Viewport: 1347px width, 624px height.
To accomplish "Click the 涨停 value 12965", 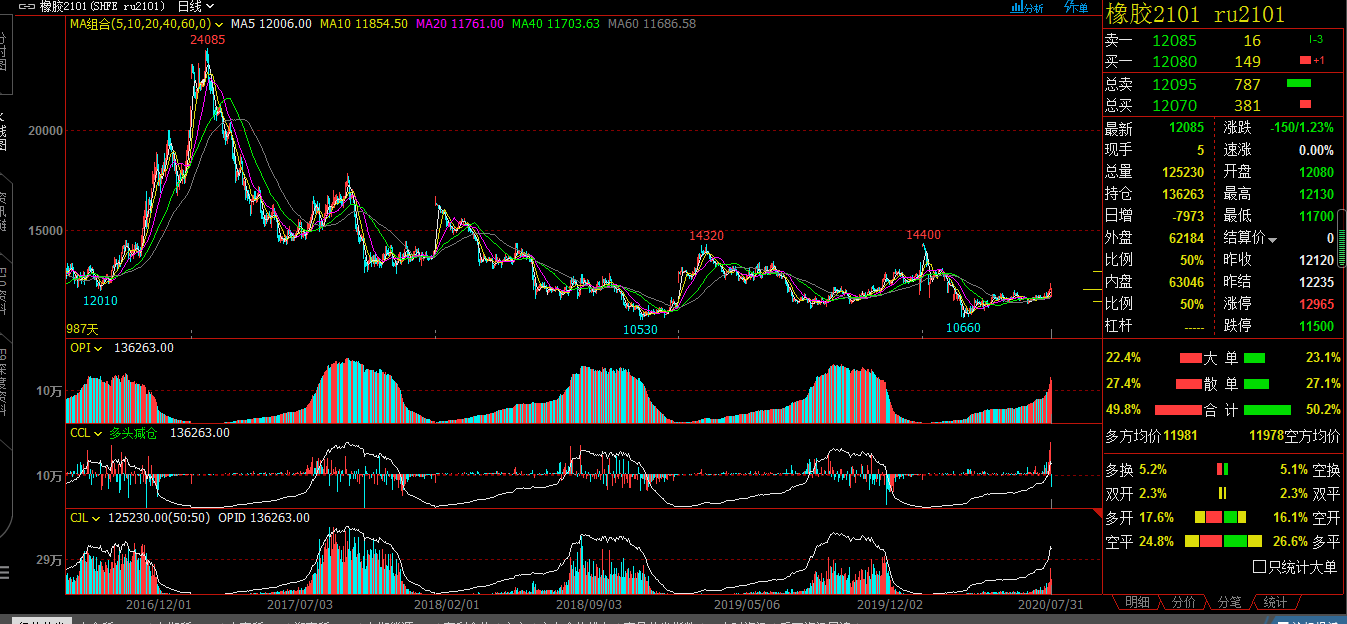I will click(x=1317, y=304).
